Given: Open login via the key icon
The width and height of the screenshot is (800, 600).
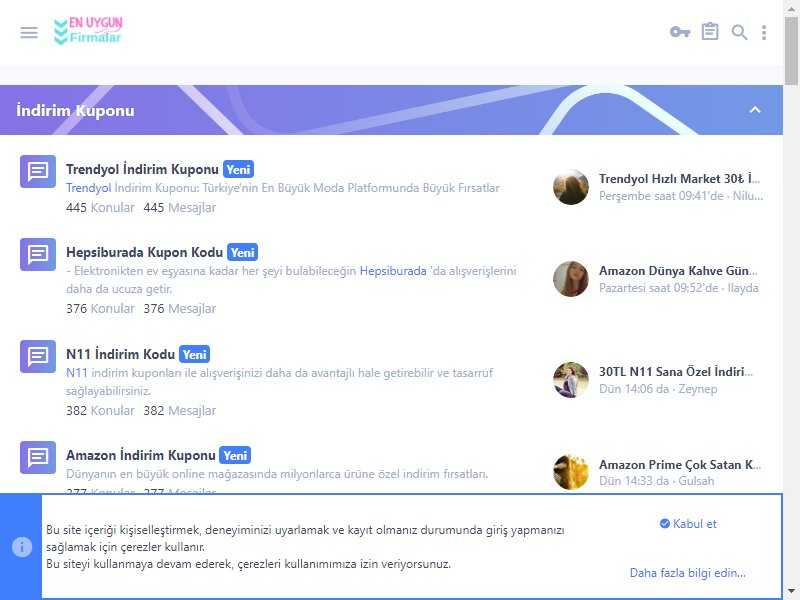Looking at the screenshot, I should 680,33.
